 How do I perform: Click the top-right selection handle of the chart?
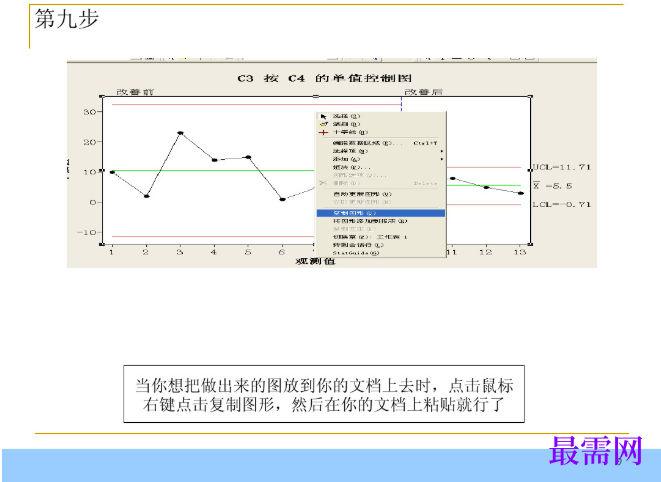(x=530, y=97)
